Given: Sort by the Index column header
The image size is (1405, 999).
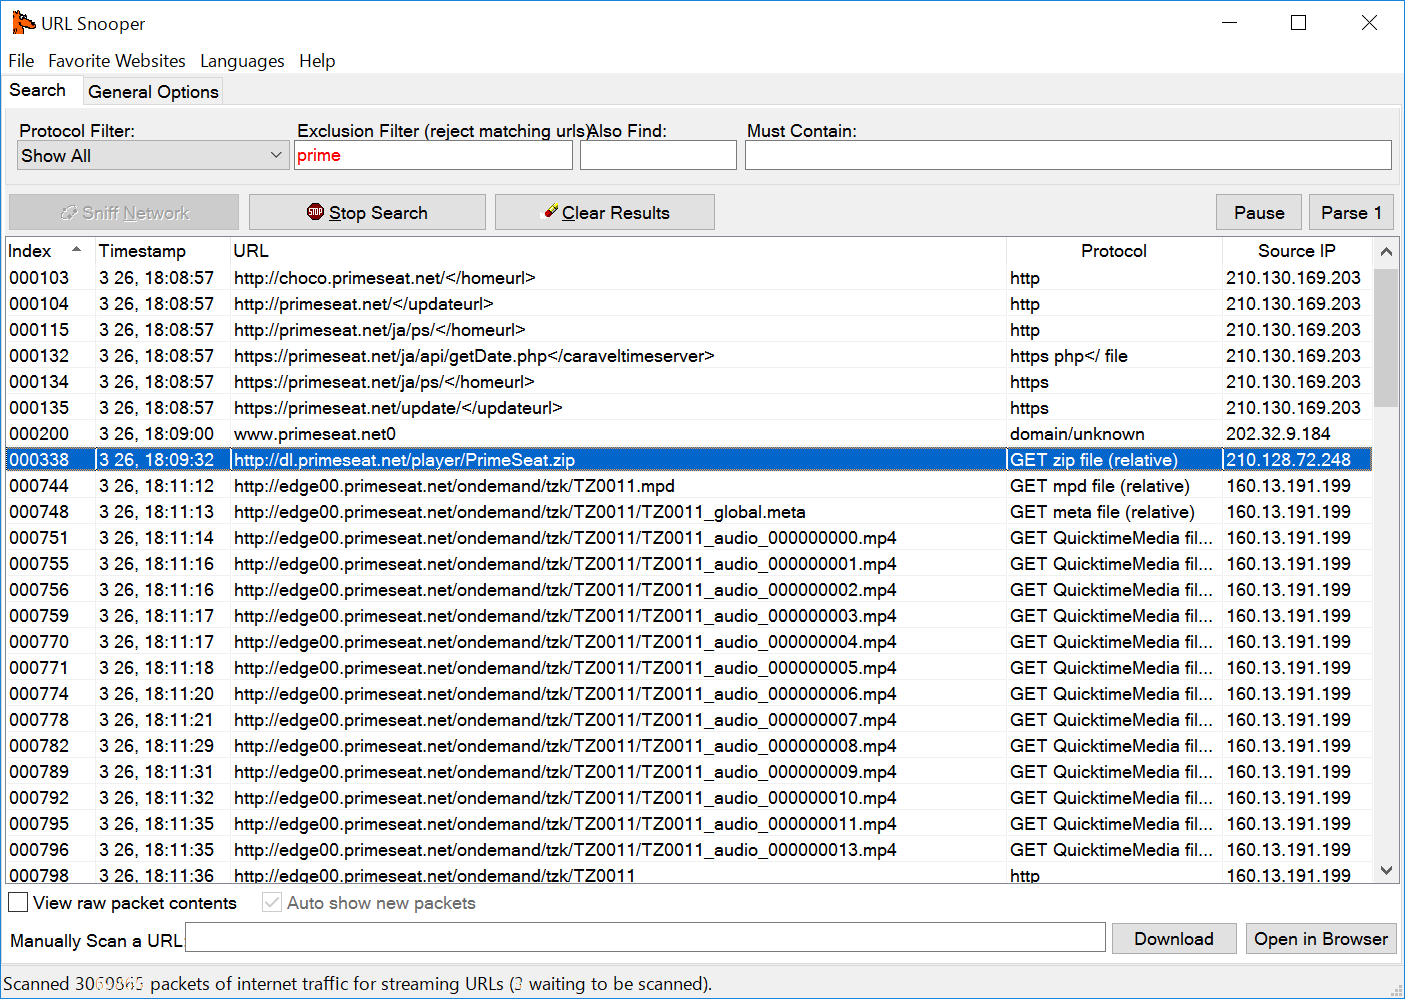Looking at the screenshot, I should [49, 251].
